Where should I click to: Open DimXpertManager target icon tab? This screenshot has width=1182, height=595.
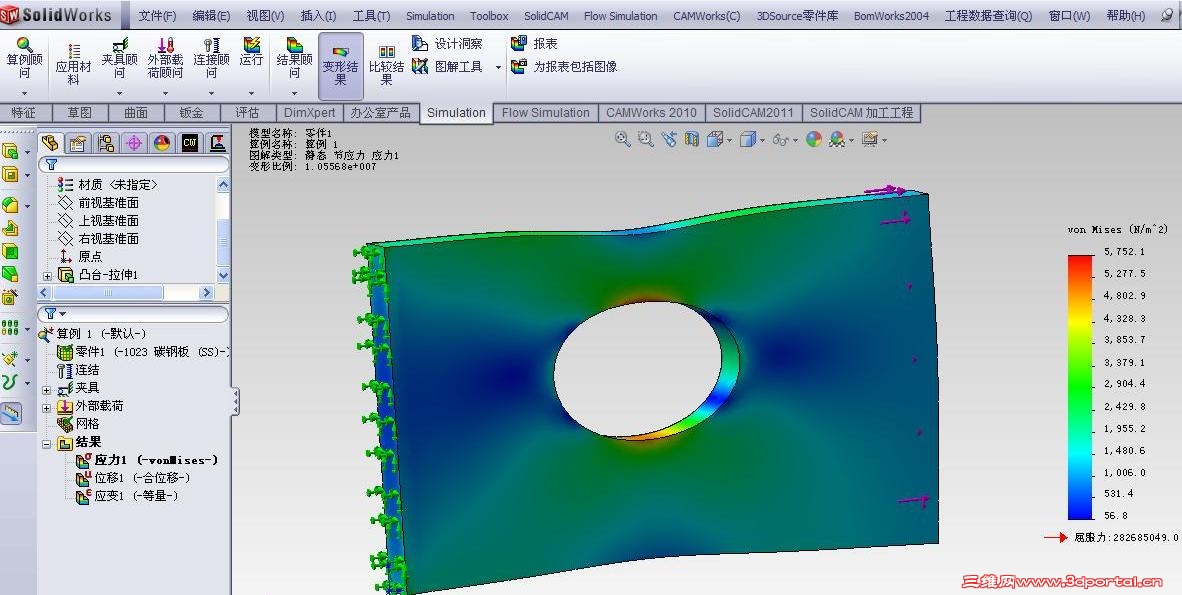point(134,143)
